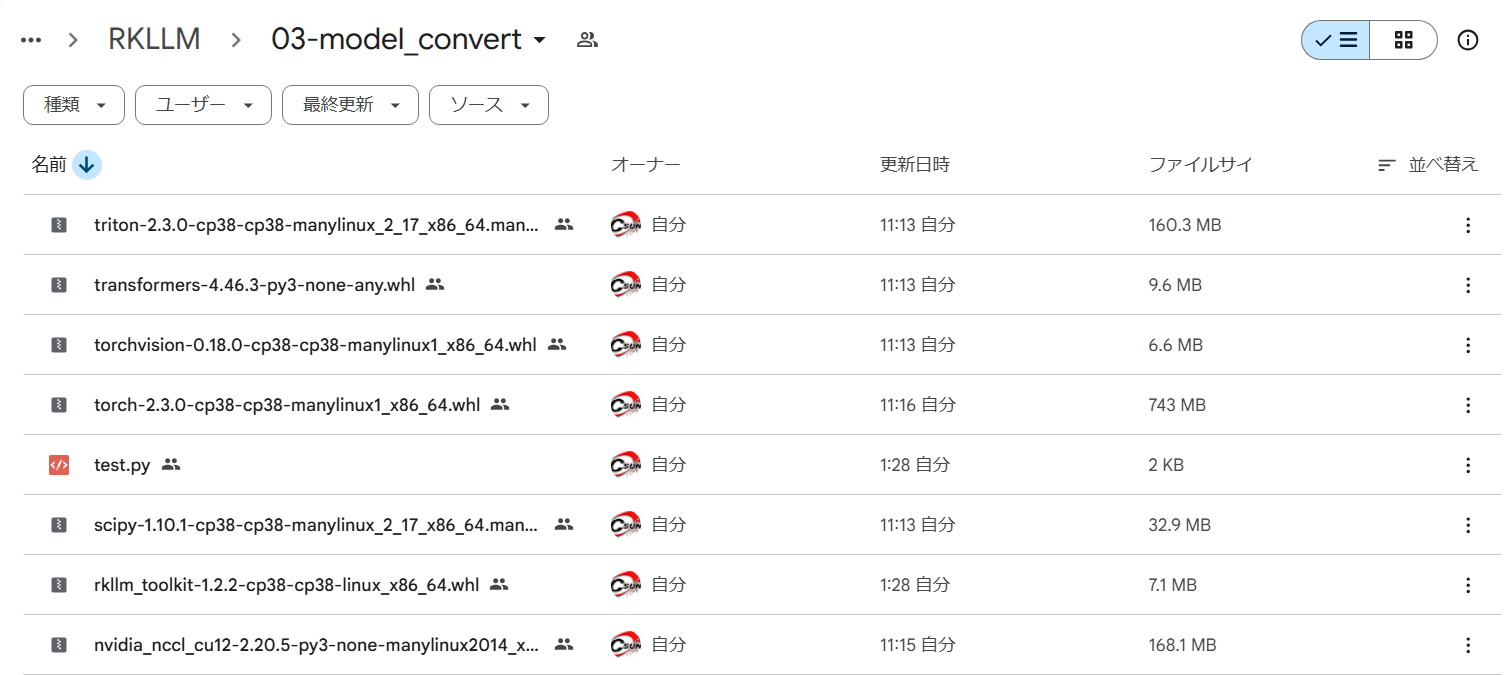
Task: Open more actions for triton-2.3.0 row
Action: tap(1468, 225)
